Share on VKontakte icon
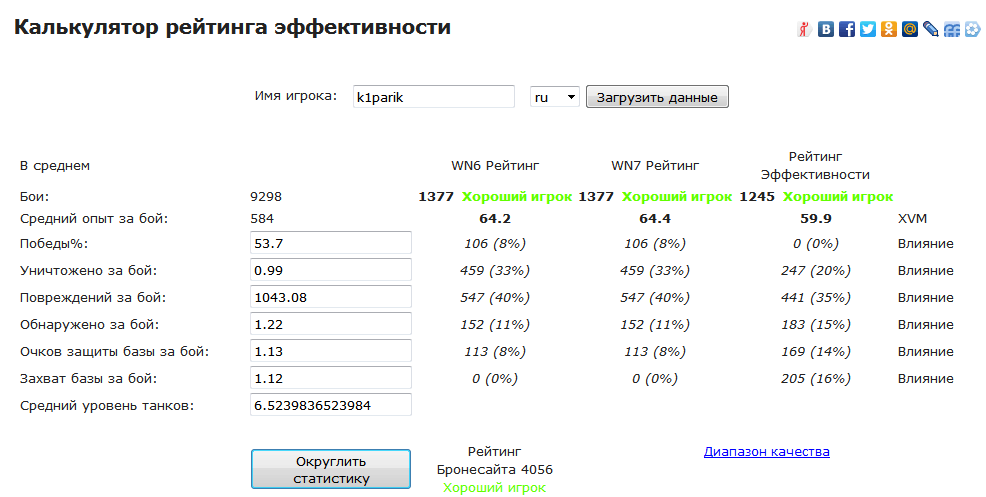986x497 pixels. click(826, 29)
